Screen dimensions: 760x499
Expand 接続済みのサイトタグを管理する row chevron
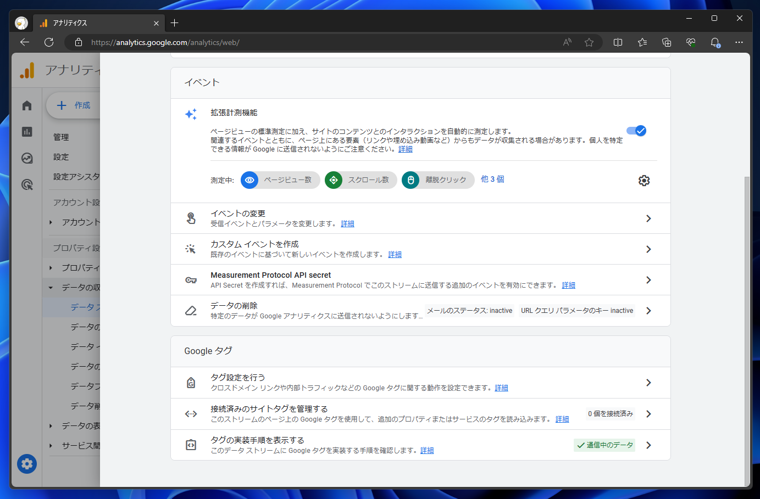649,414
